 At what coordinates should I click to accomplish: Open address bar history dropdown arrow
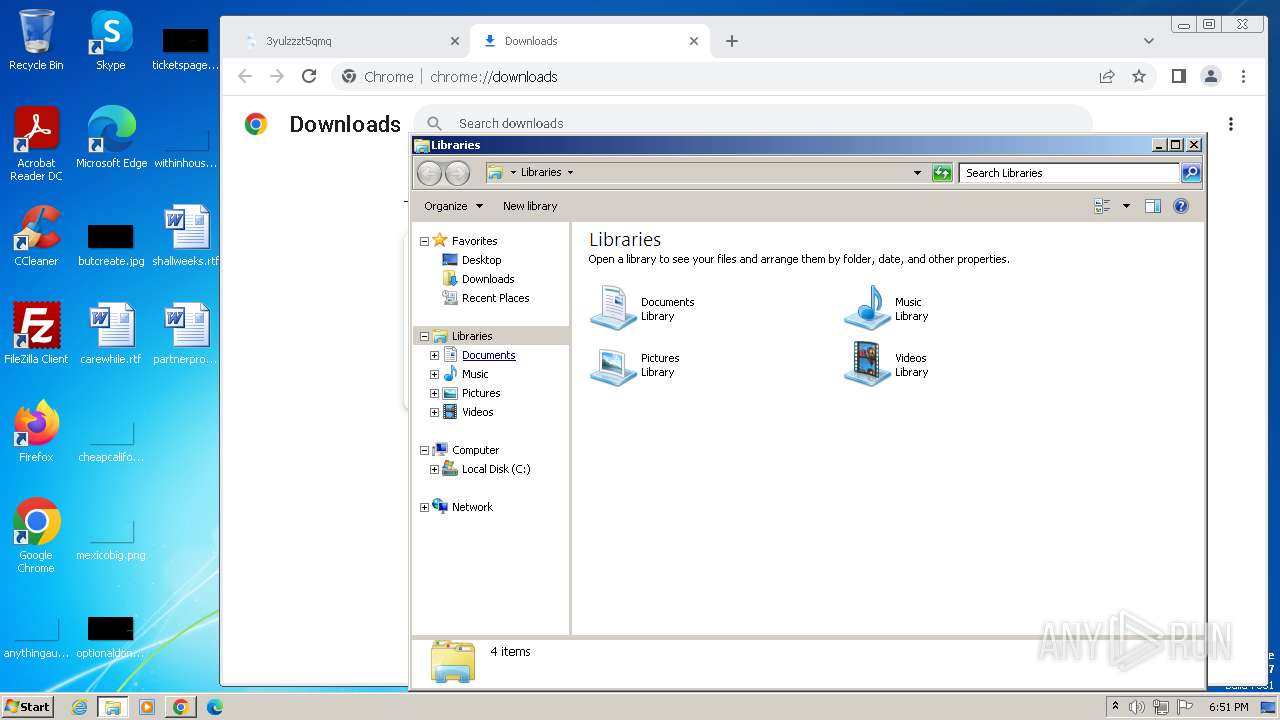click(917, 173)
